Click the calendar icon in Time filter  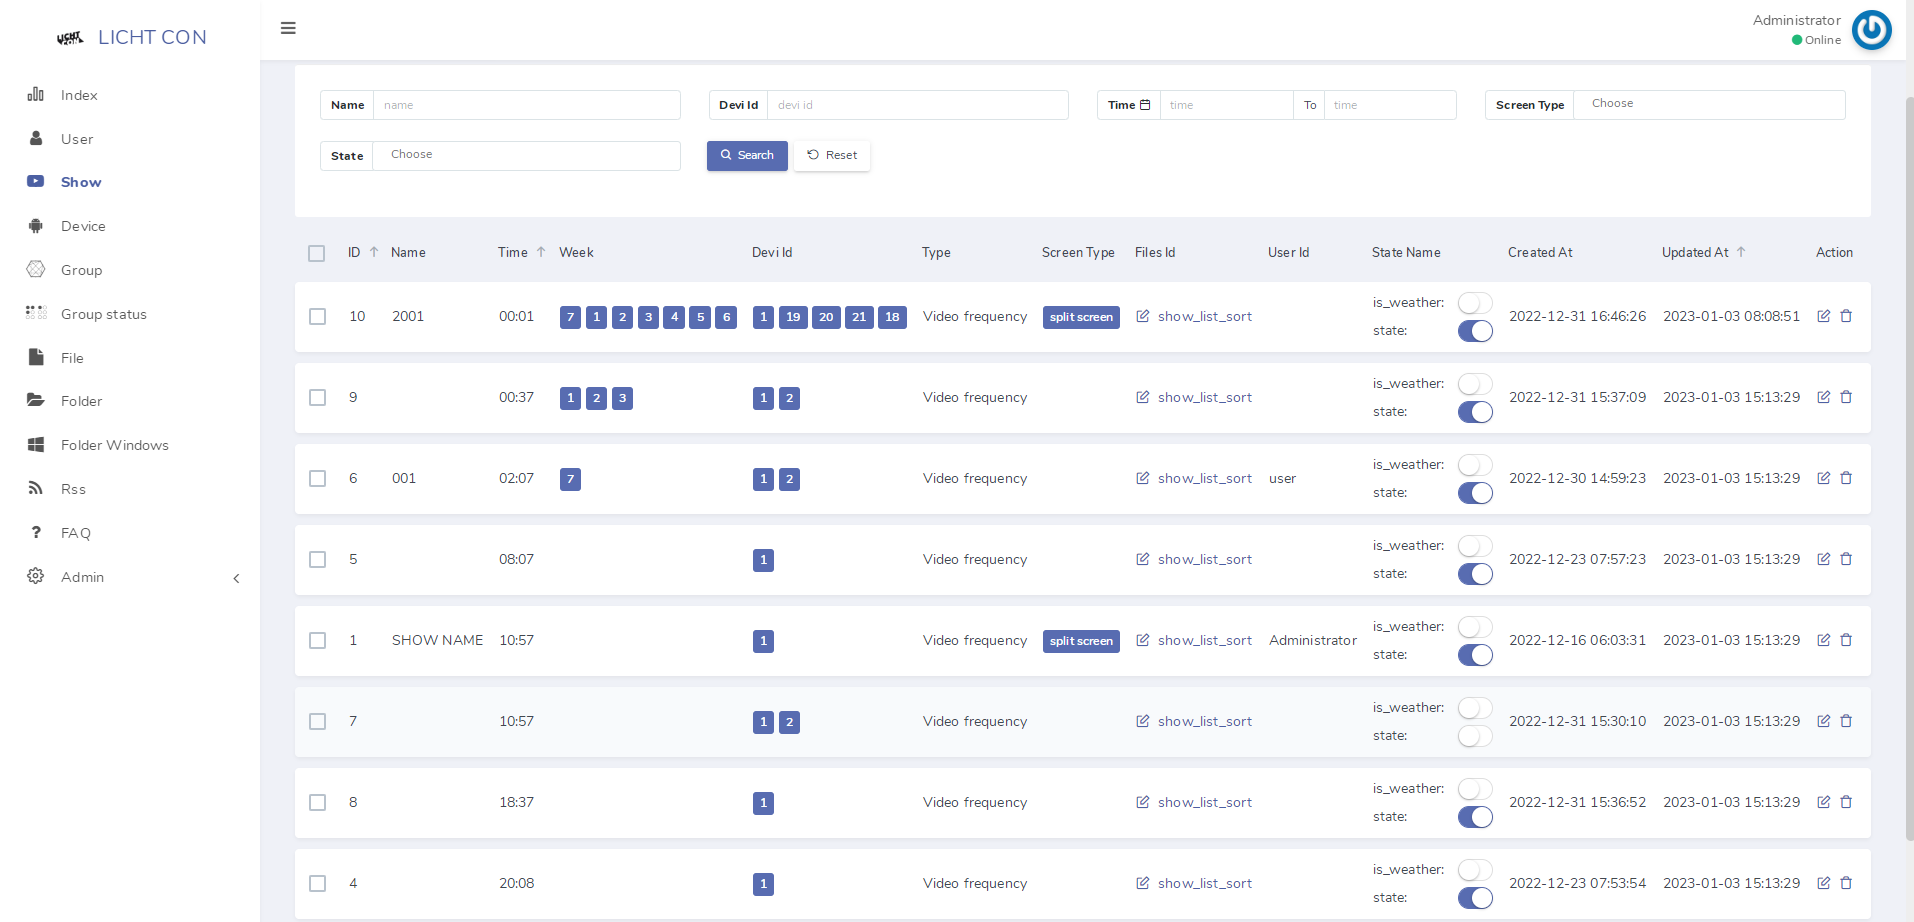[x=1145, y=105]
